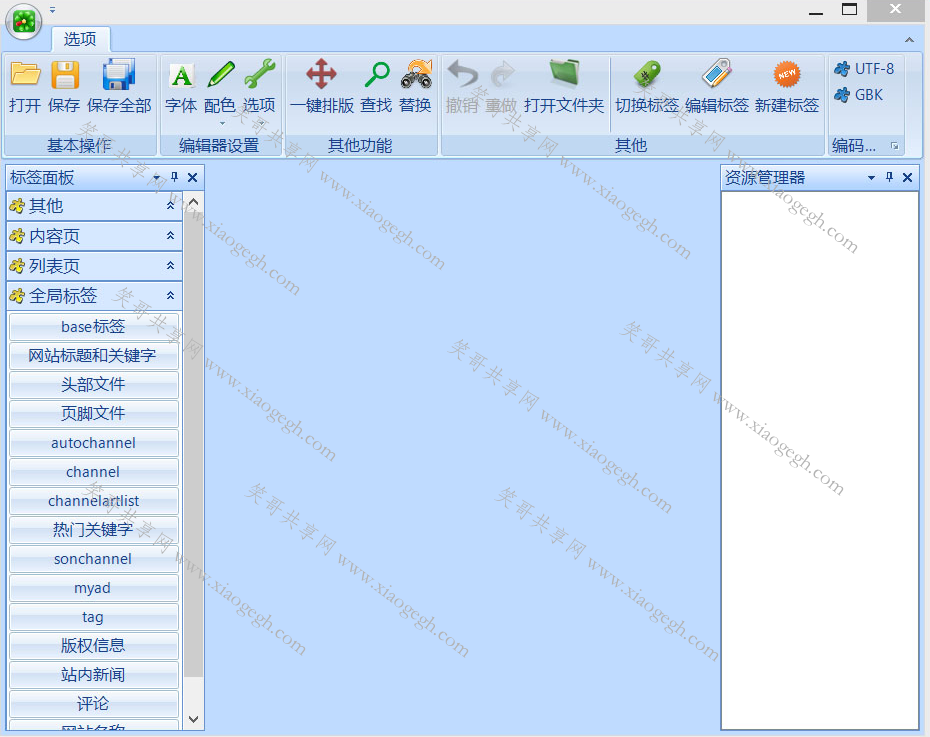Expand the 列表页 tag category
The image size is (930, 737).
pos(94,266)
